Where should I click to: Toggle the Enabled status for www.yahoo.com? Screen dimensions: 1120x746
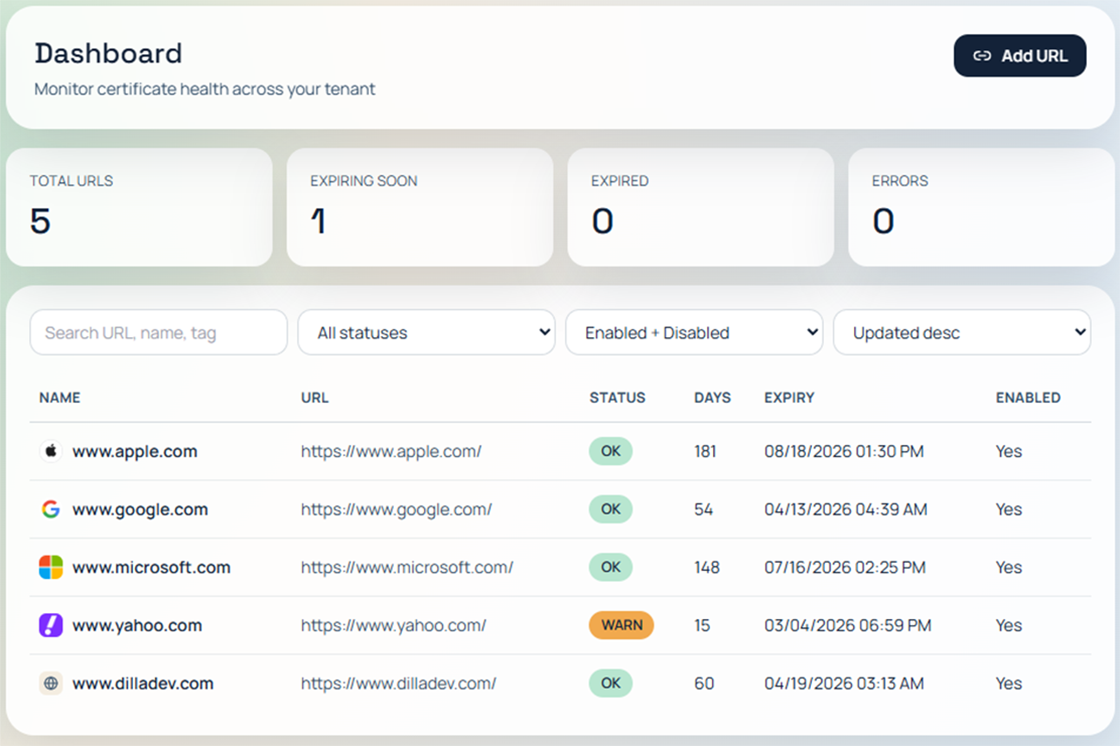point(1008,625)
